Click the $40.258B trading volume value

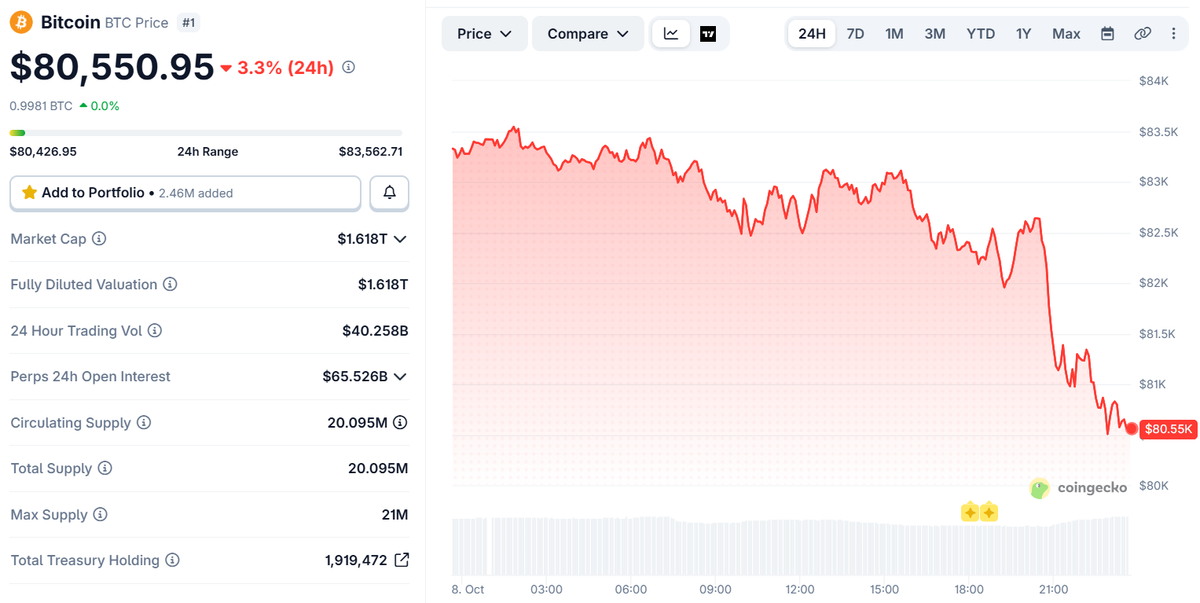pyautogui.click(x=375, y=331)
